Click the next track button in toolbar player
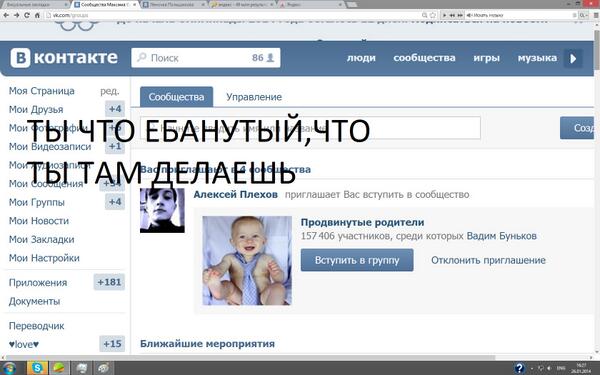This screenshot has width=600, height=375. pyautogui.click(x=460, y=15)
